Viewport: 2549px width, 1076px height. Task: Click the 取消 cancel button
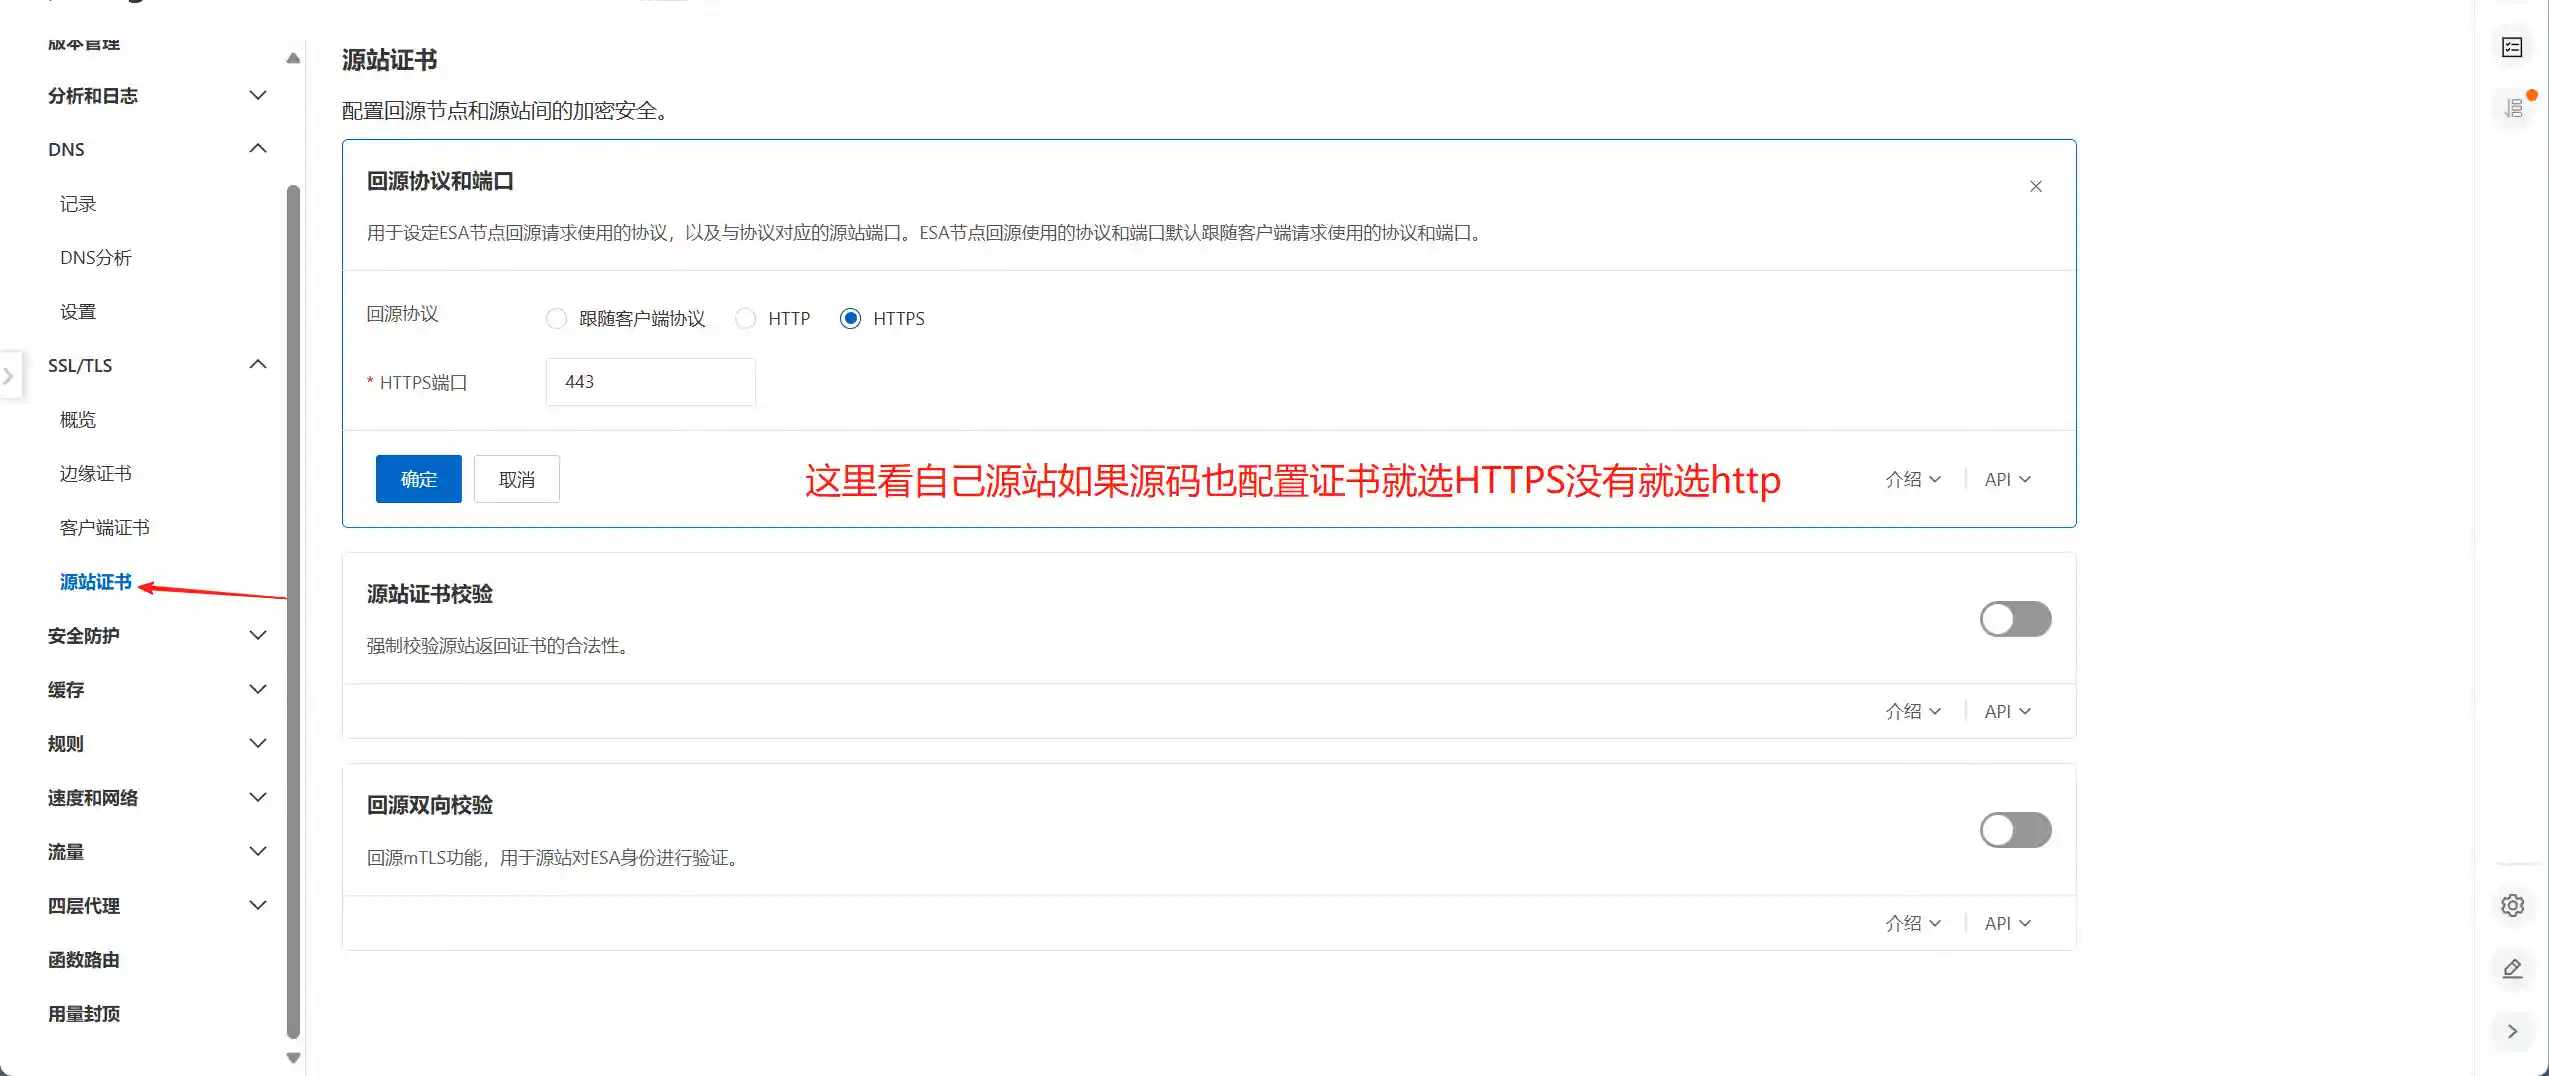pos(516,478)
